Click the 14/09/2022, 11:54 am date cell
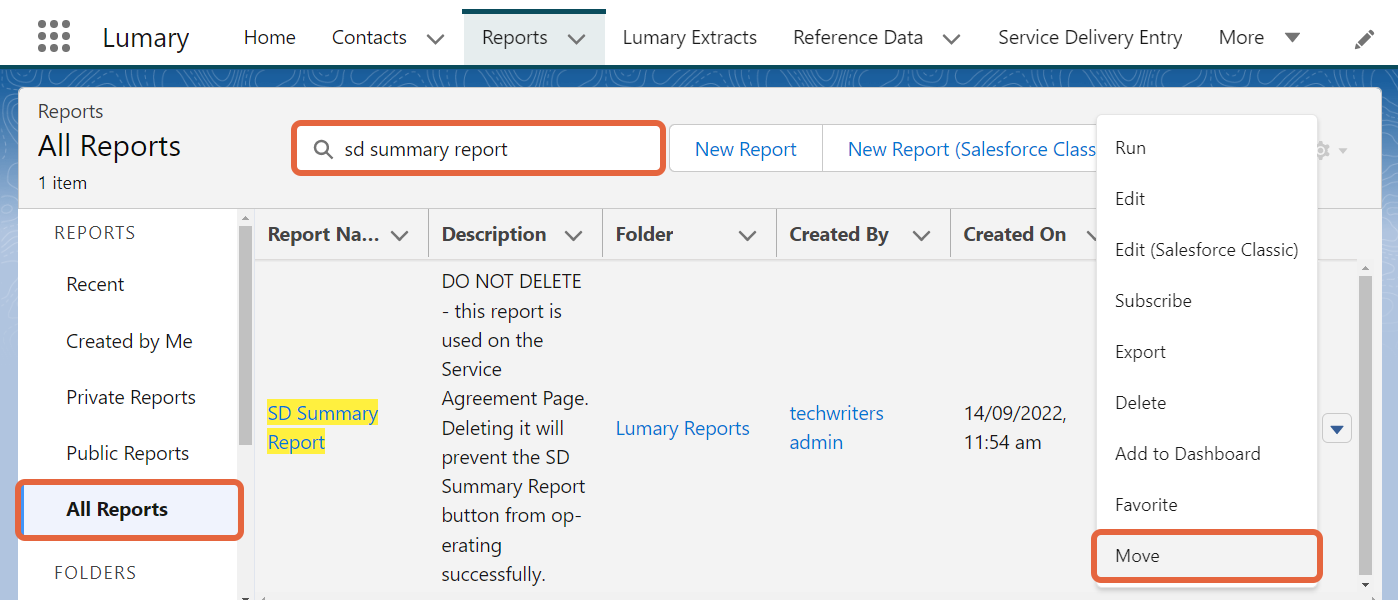The height and width of the screenshot is (600, 1398). 1015,428
